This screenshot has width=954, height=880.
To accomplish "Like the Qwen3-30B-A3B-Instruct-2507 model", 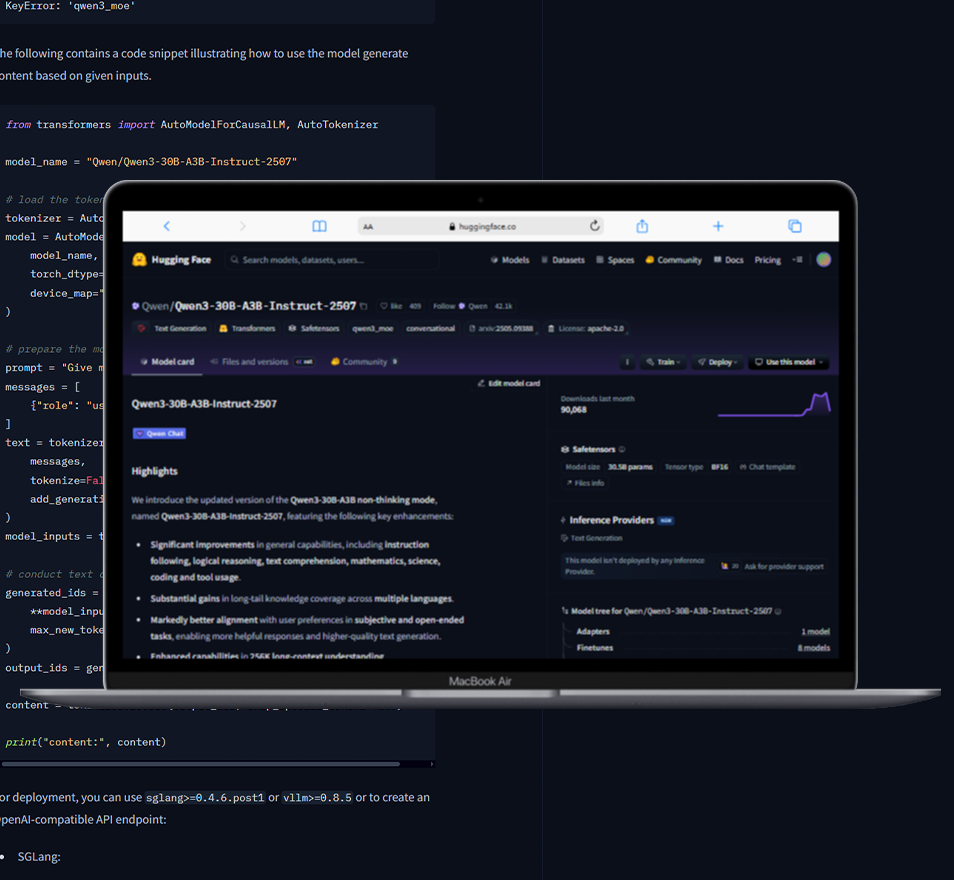I will [391, 306].
